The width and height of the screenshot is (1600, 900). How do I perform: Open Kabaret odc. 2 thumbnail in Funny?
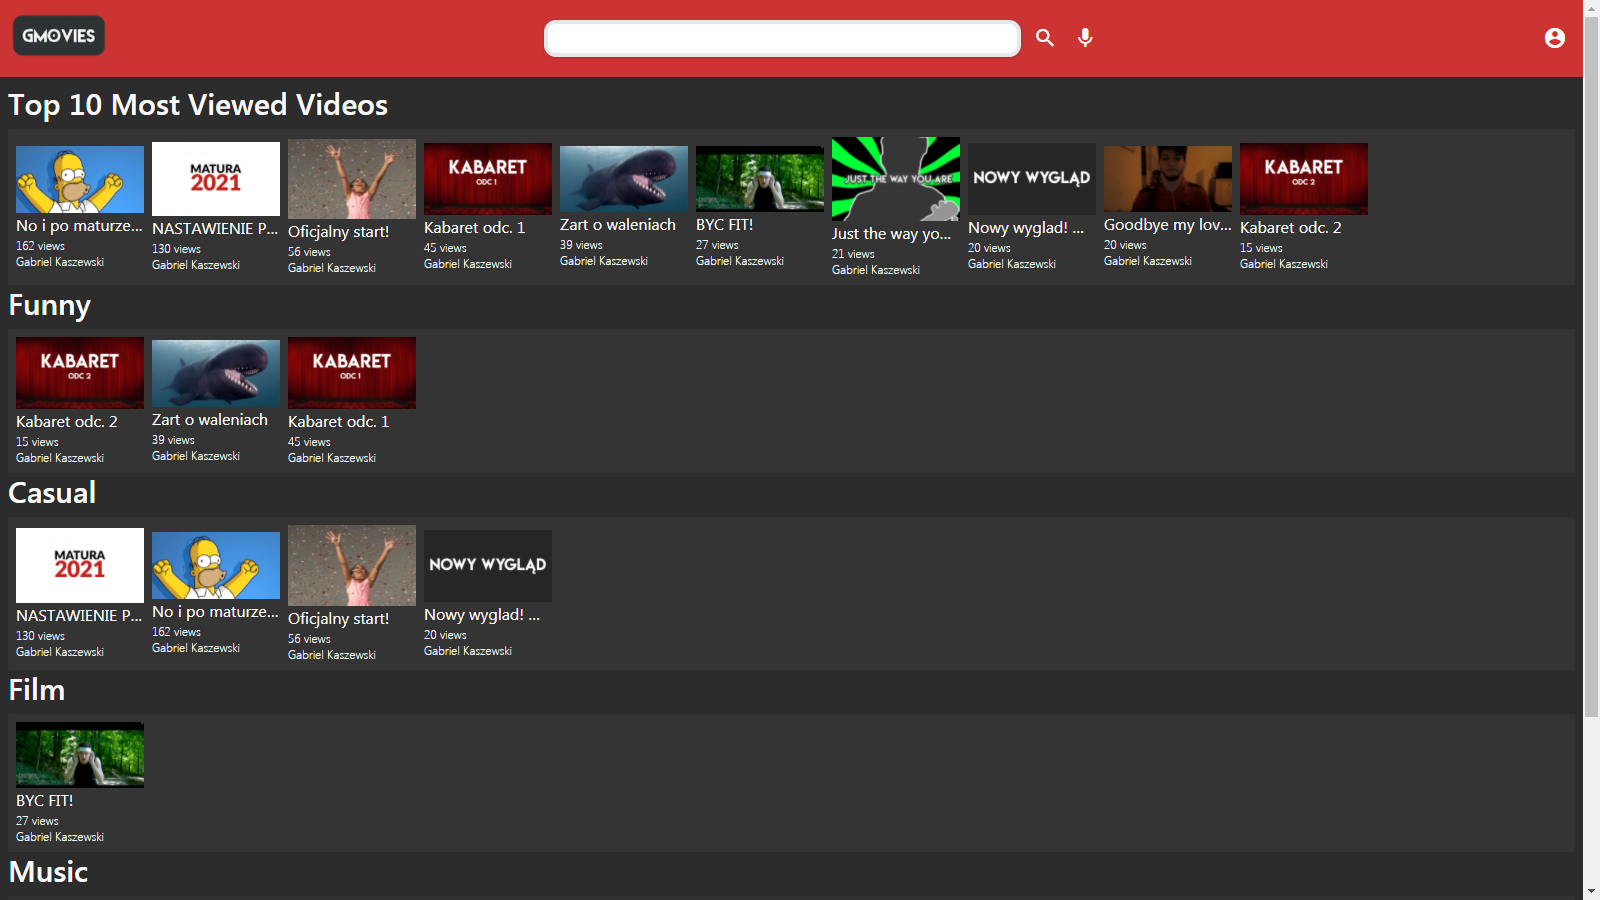80,373
